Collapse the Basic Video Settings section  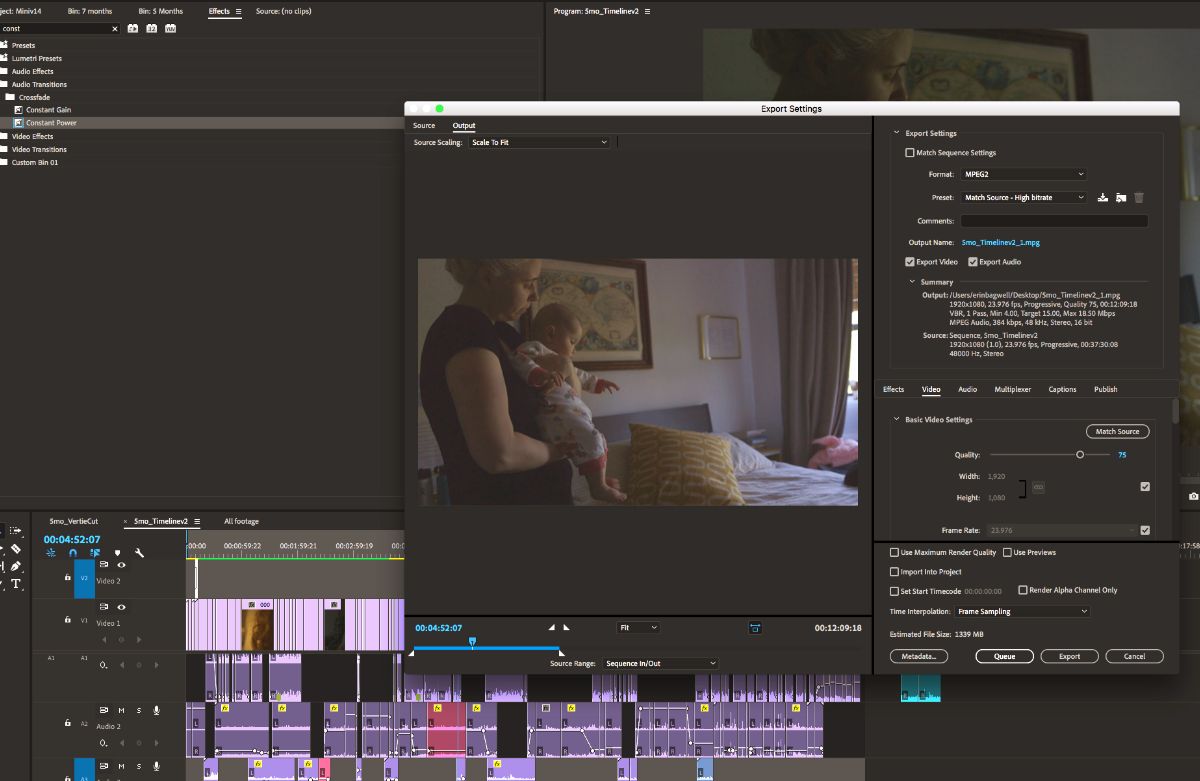click(x=896, y=420)
